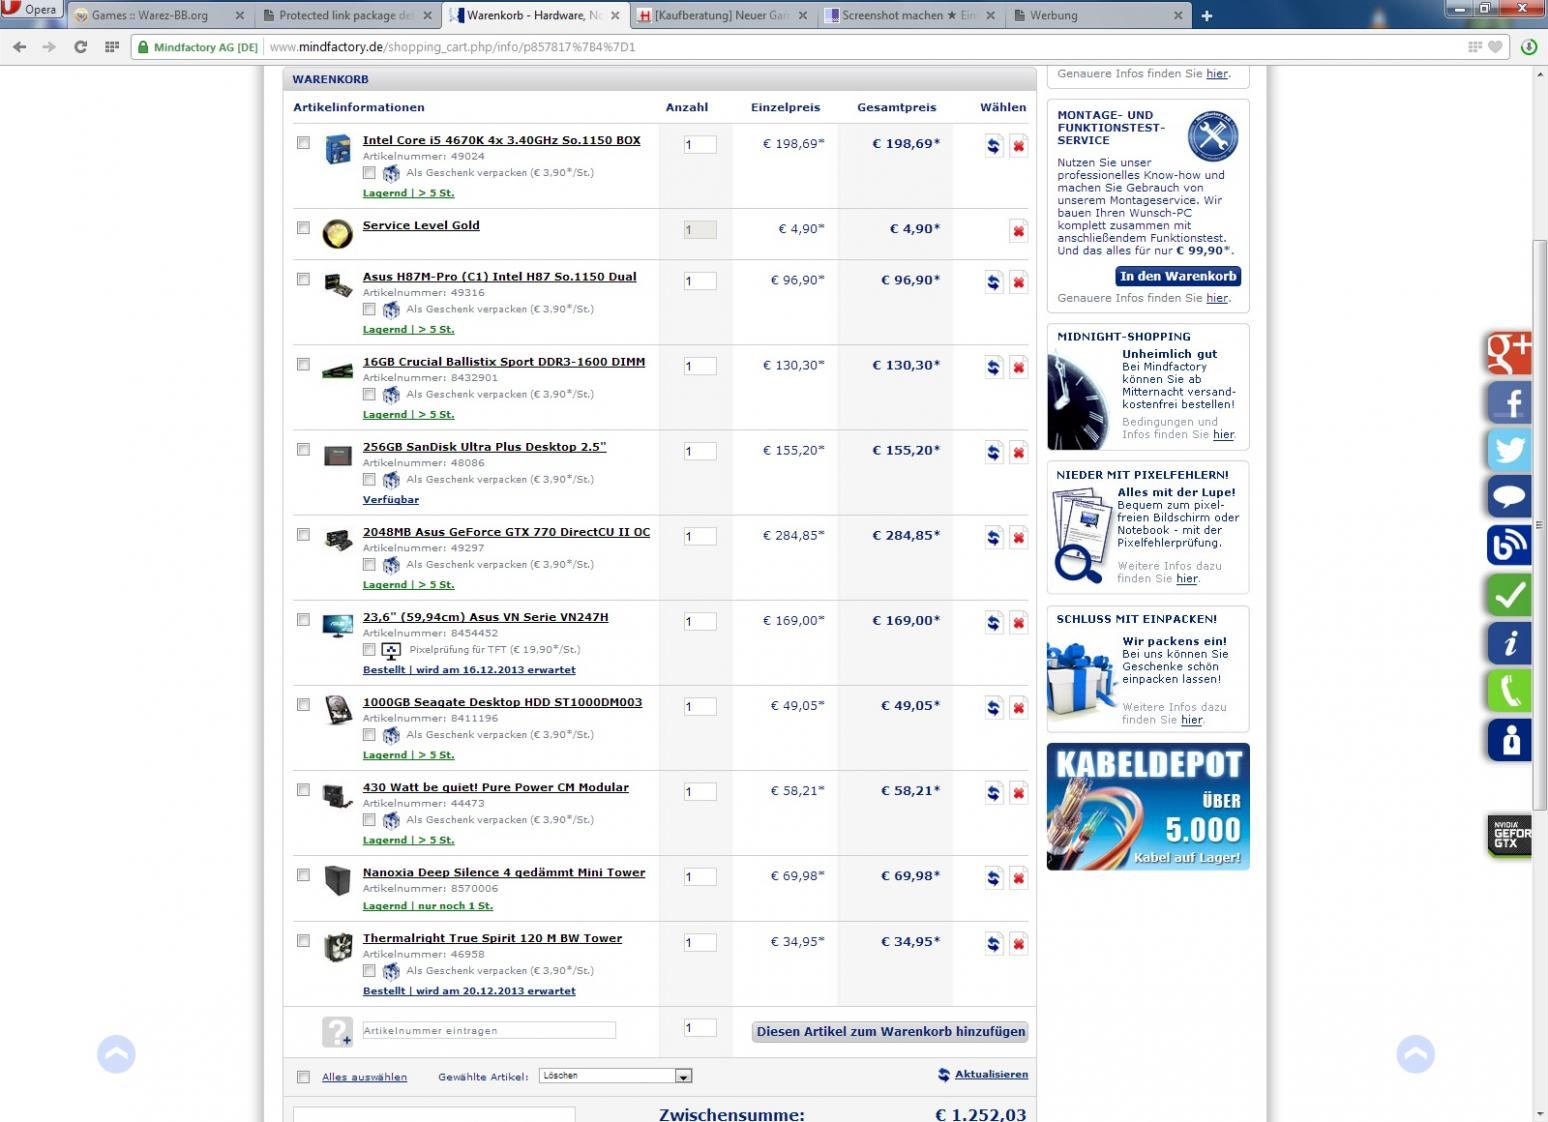Click the Nvidia GeForce GTX side badge

pos(1509,836)
